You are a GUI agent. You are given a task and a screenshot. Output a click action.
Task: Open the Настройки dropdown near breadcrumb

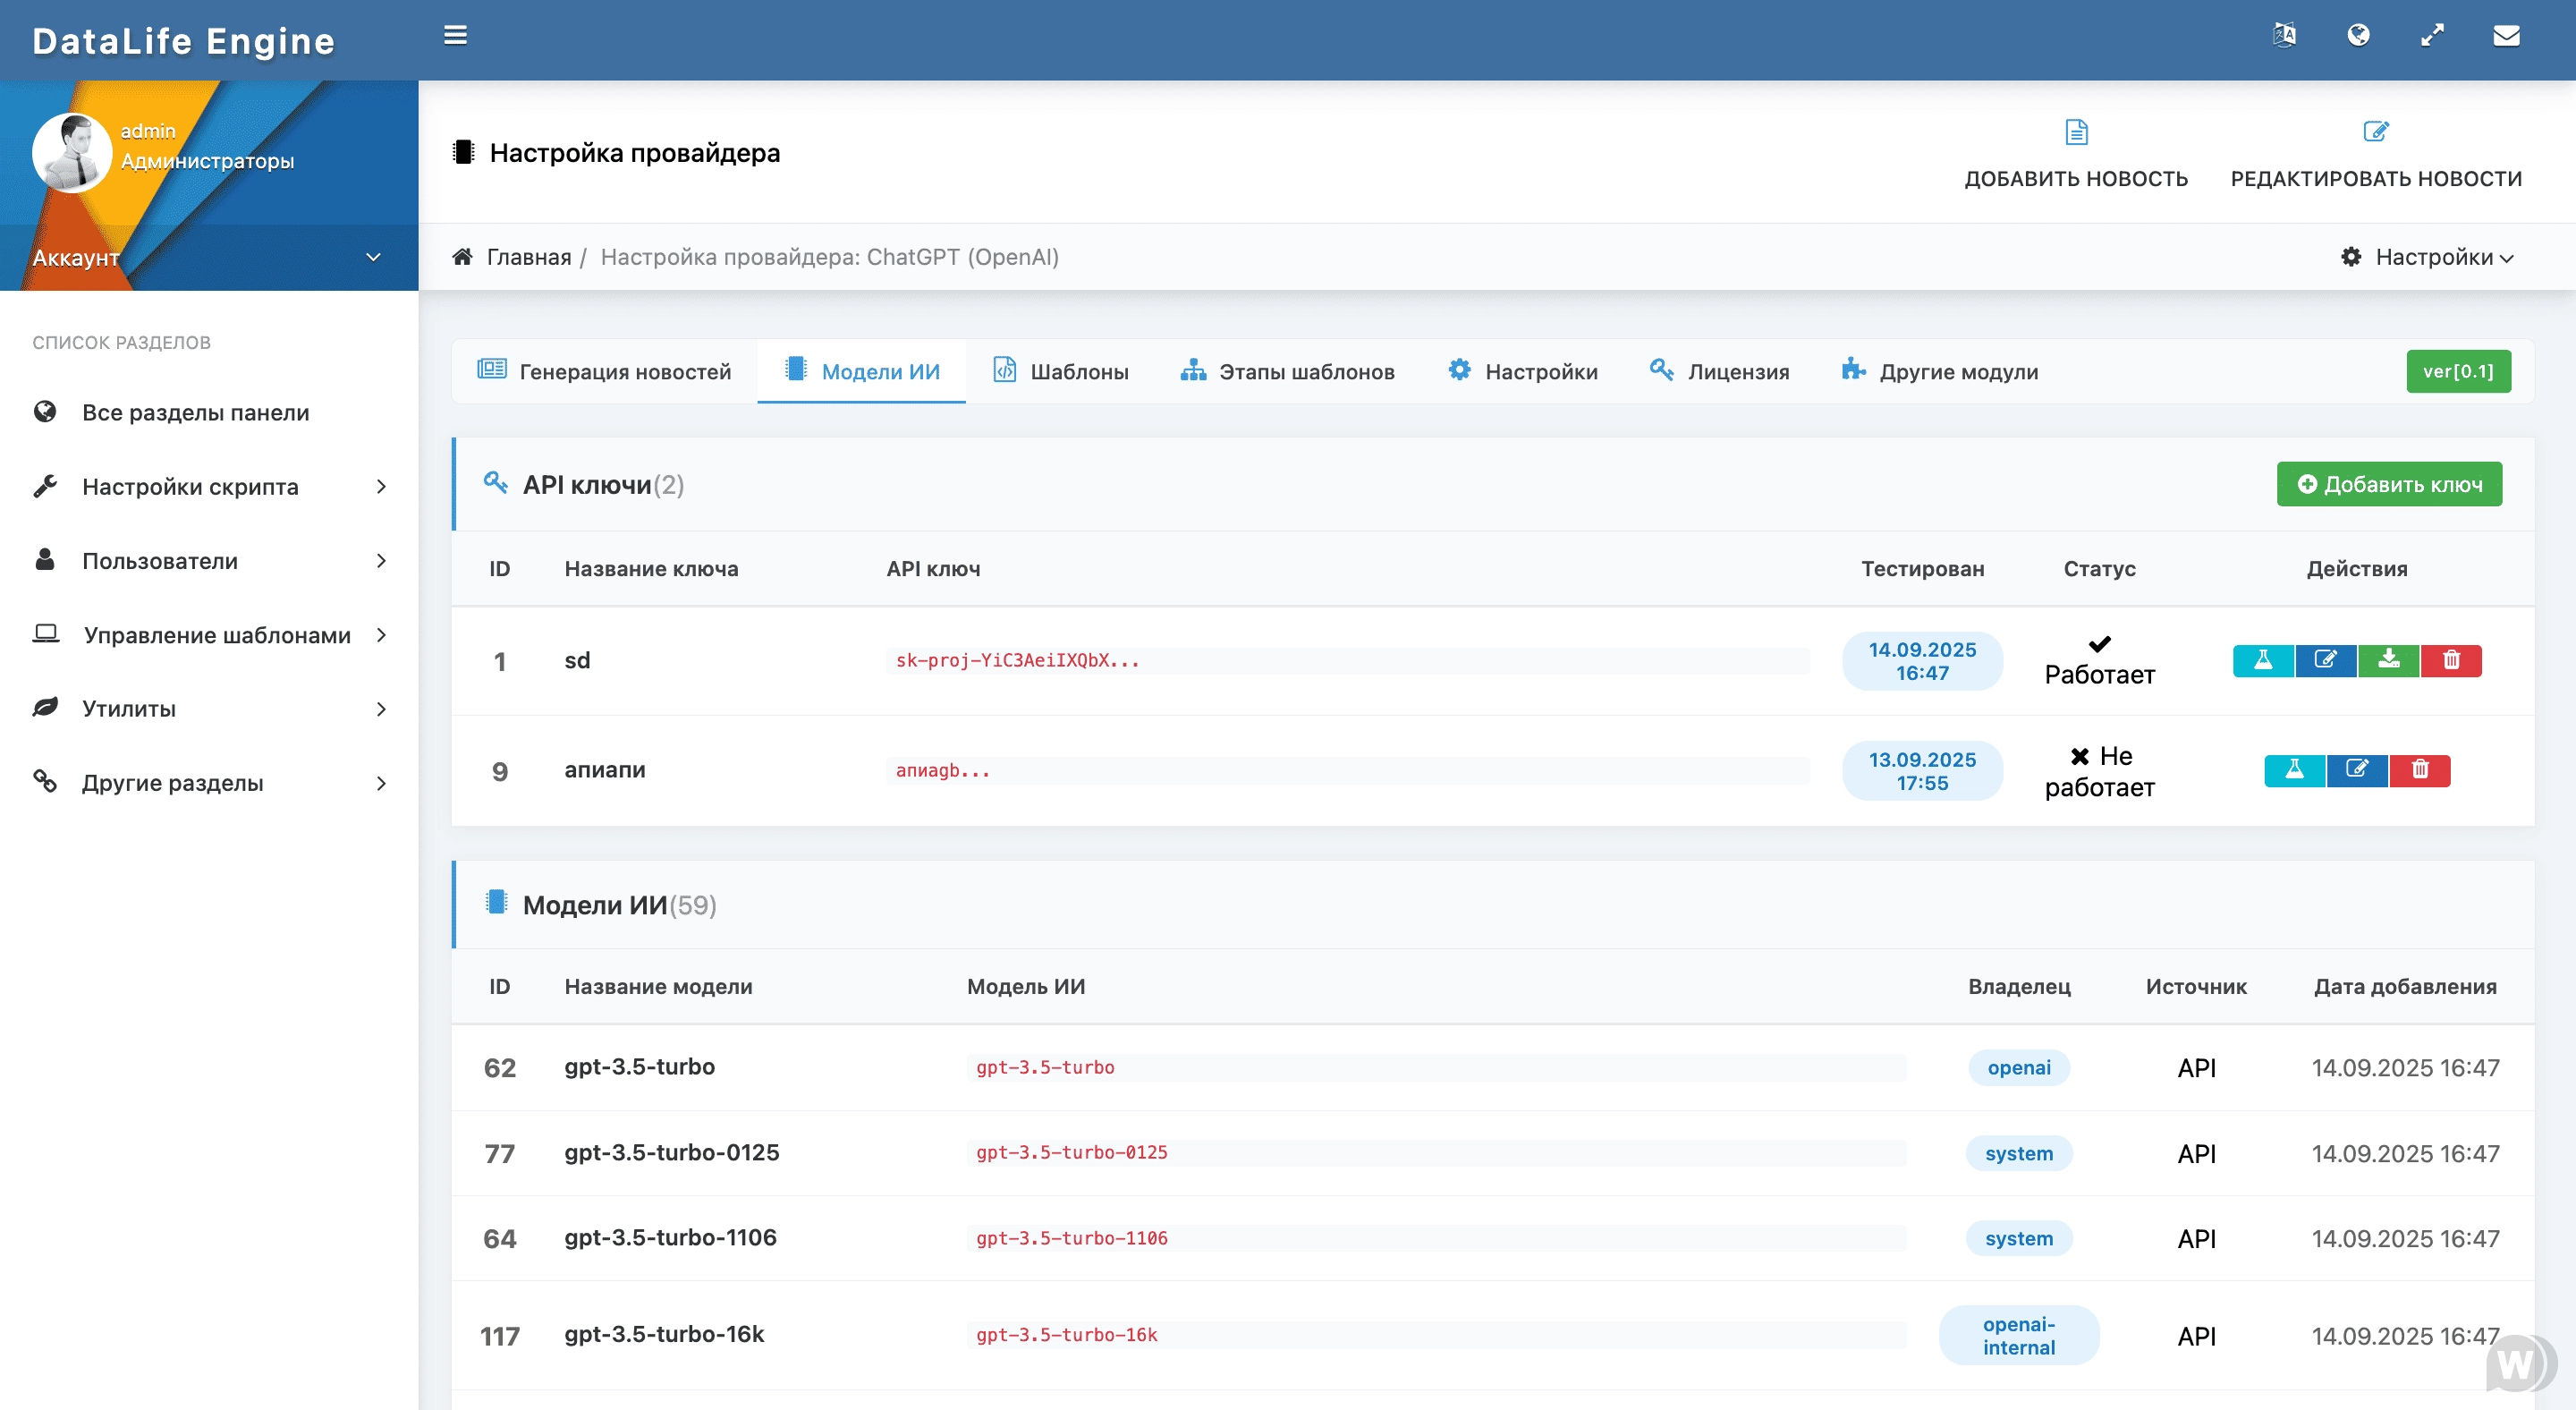2427,257
